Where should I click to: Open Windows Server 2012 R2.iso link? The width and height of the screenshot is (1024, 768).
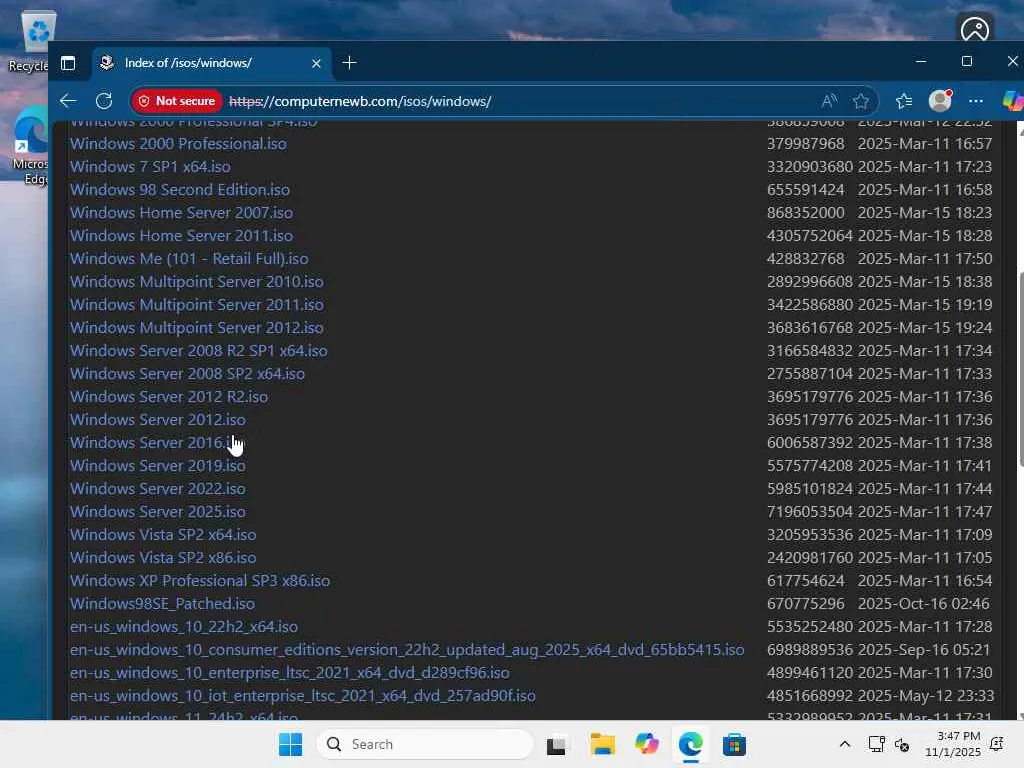point(169,396)
